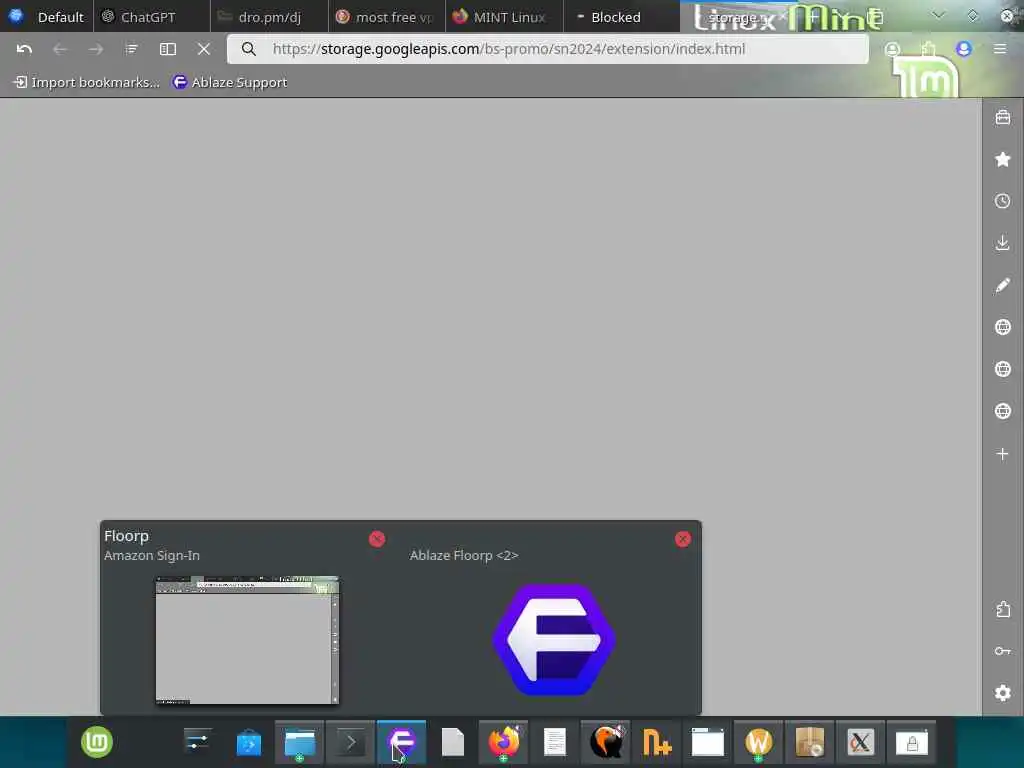
Task: Open the lock screen taskbar icon
Action: [912, 743]
